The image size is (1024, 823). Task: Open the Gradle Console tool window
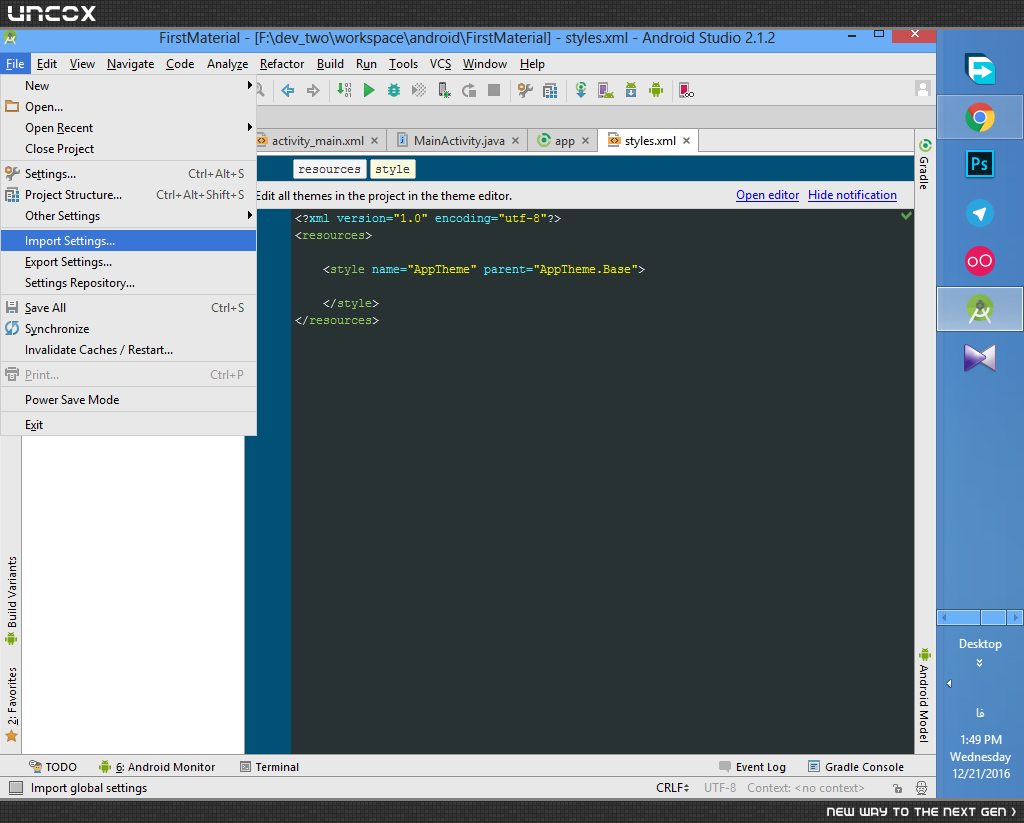[x=856, y=767]
